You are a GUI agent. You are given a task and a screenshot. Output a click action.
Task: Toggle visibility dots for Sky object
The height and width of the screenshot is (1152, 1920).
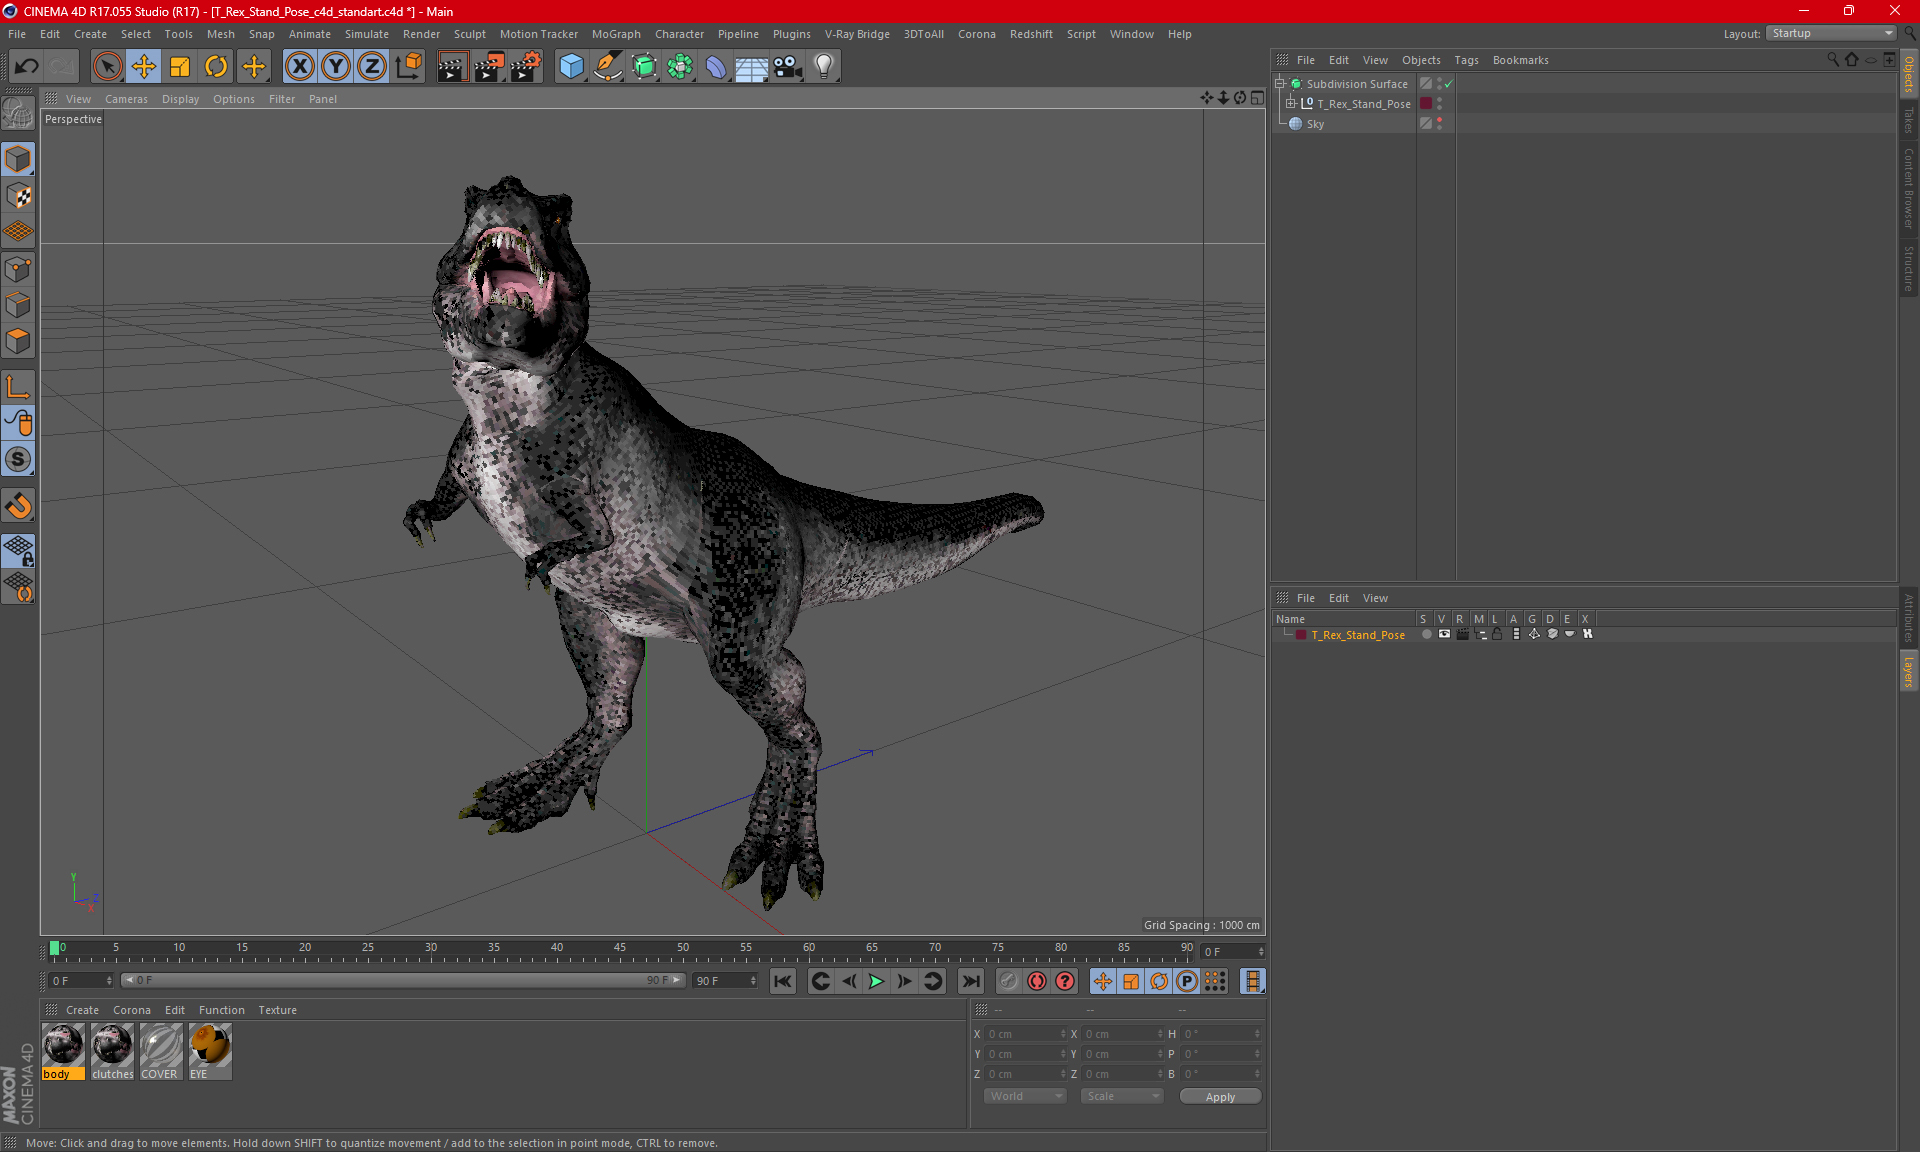coord(1439,123)
